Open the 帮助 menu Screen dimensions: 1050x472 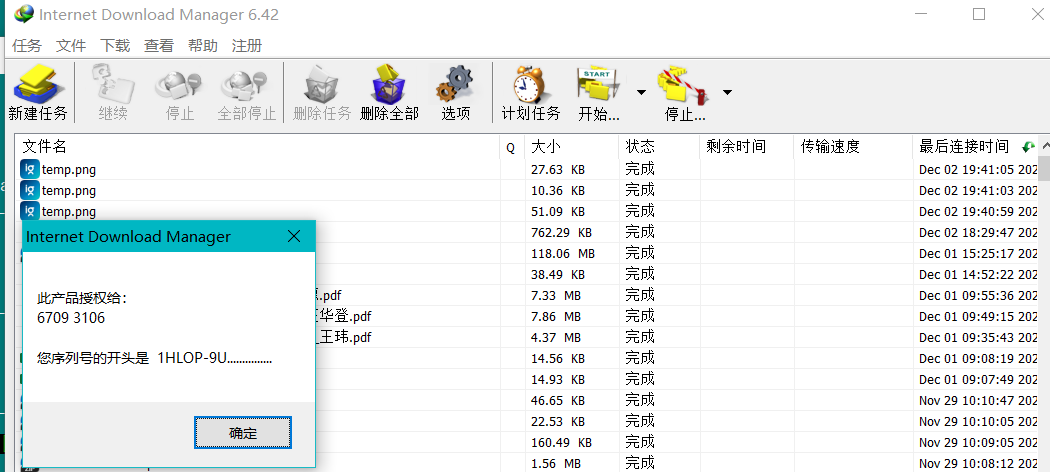(x=203, y=46)
